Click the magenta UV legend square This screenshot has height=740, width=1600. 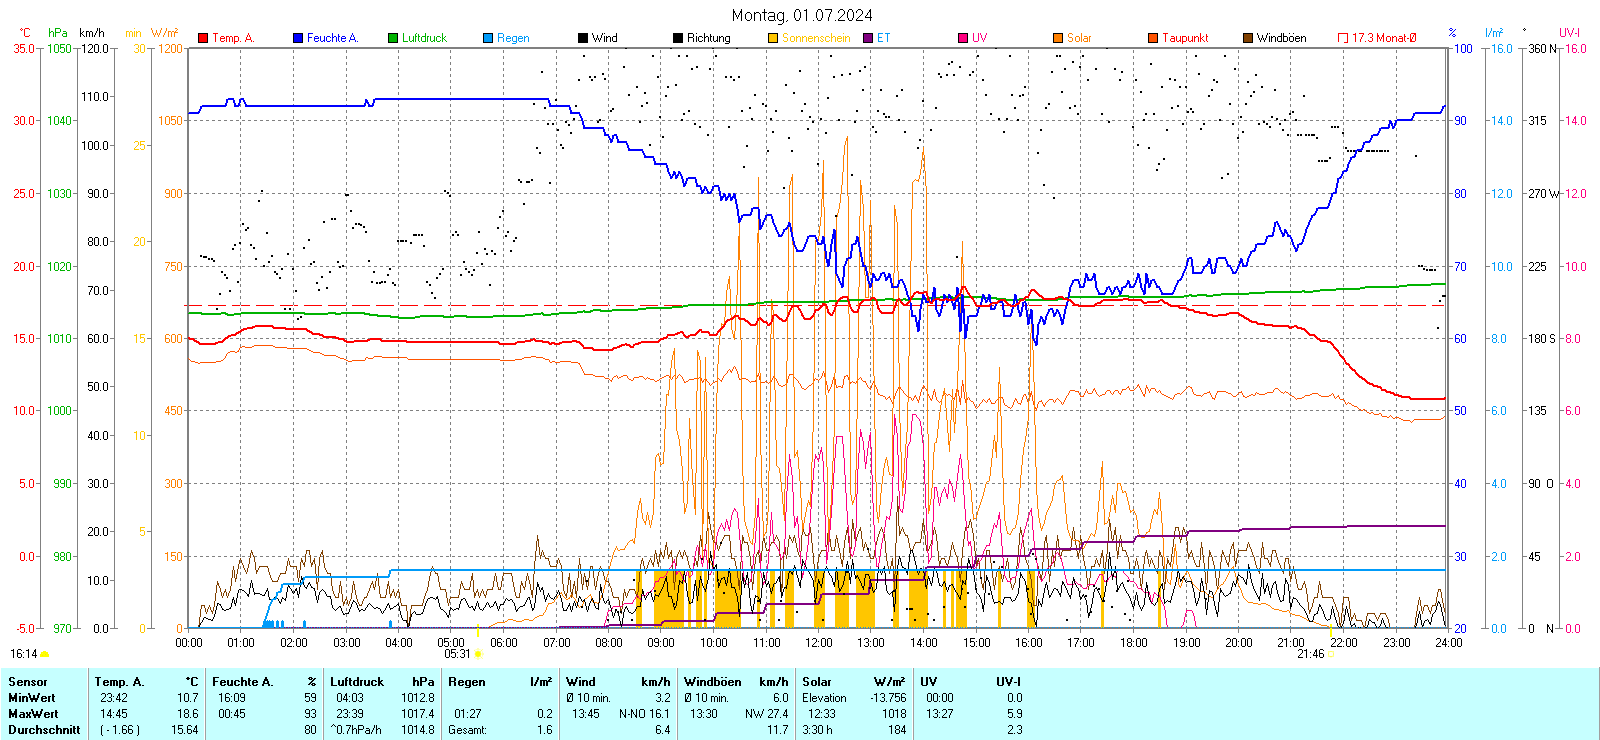[x=963, y=38]
